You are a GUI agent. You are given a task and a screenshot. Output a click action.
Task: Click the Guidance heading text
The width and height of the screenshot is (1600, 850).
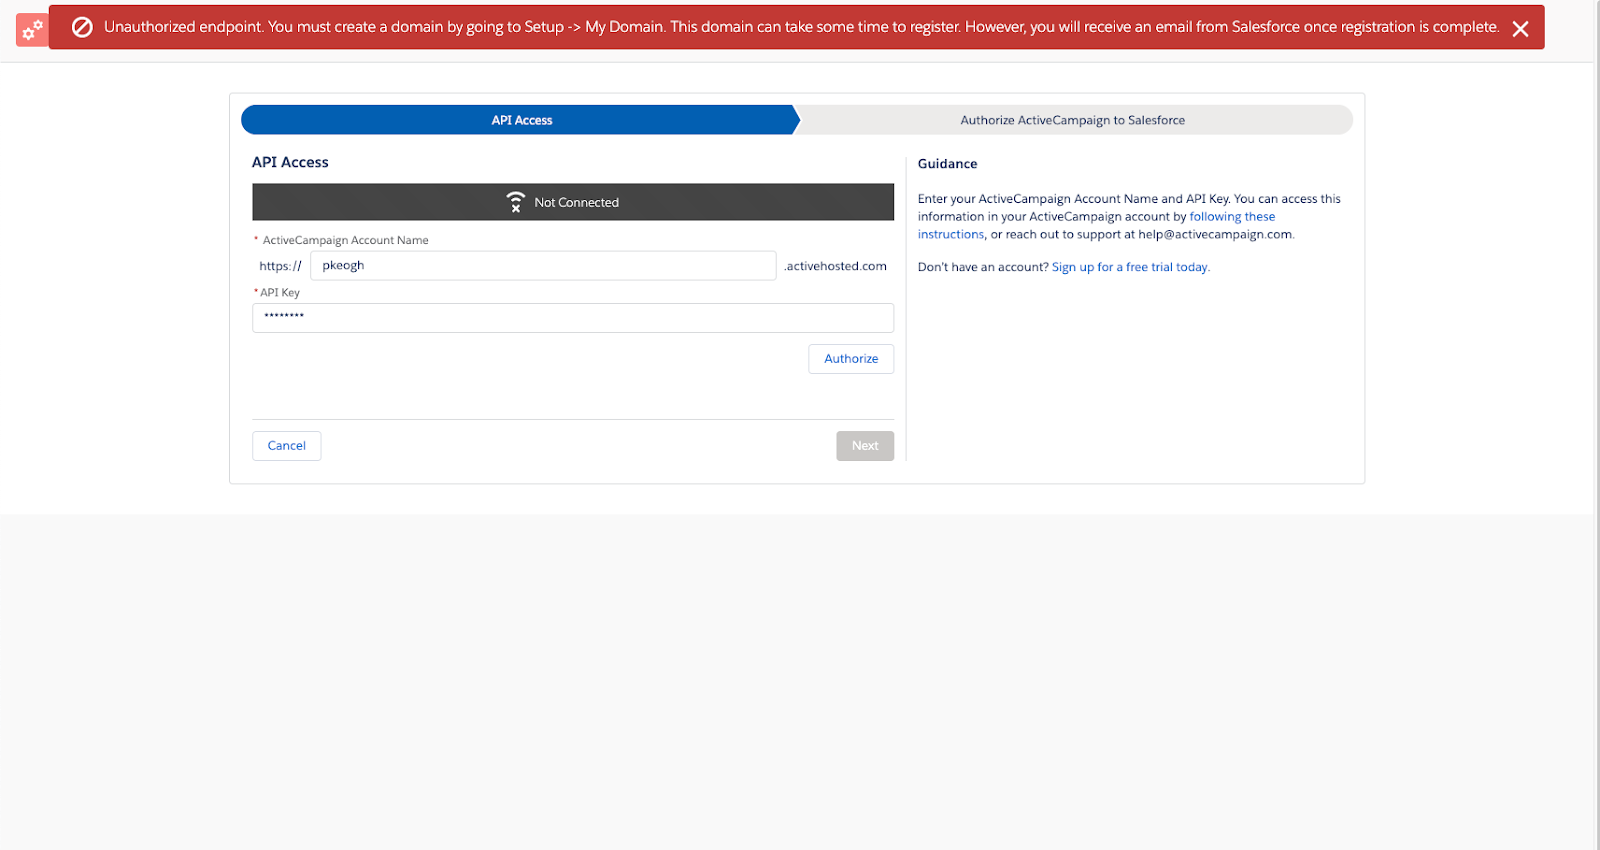coord(947,164)
